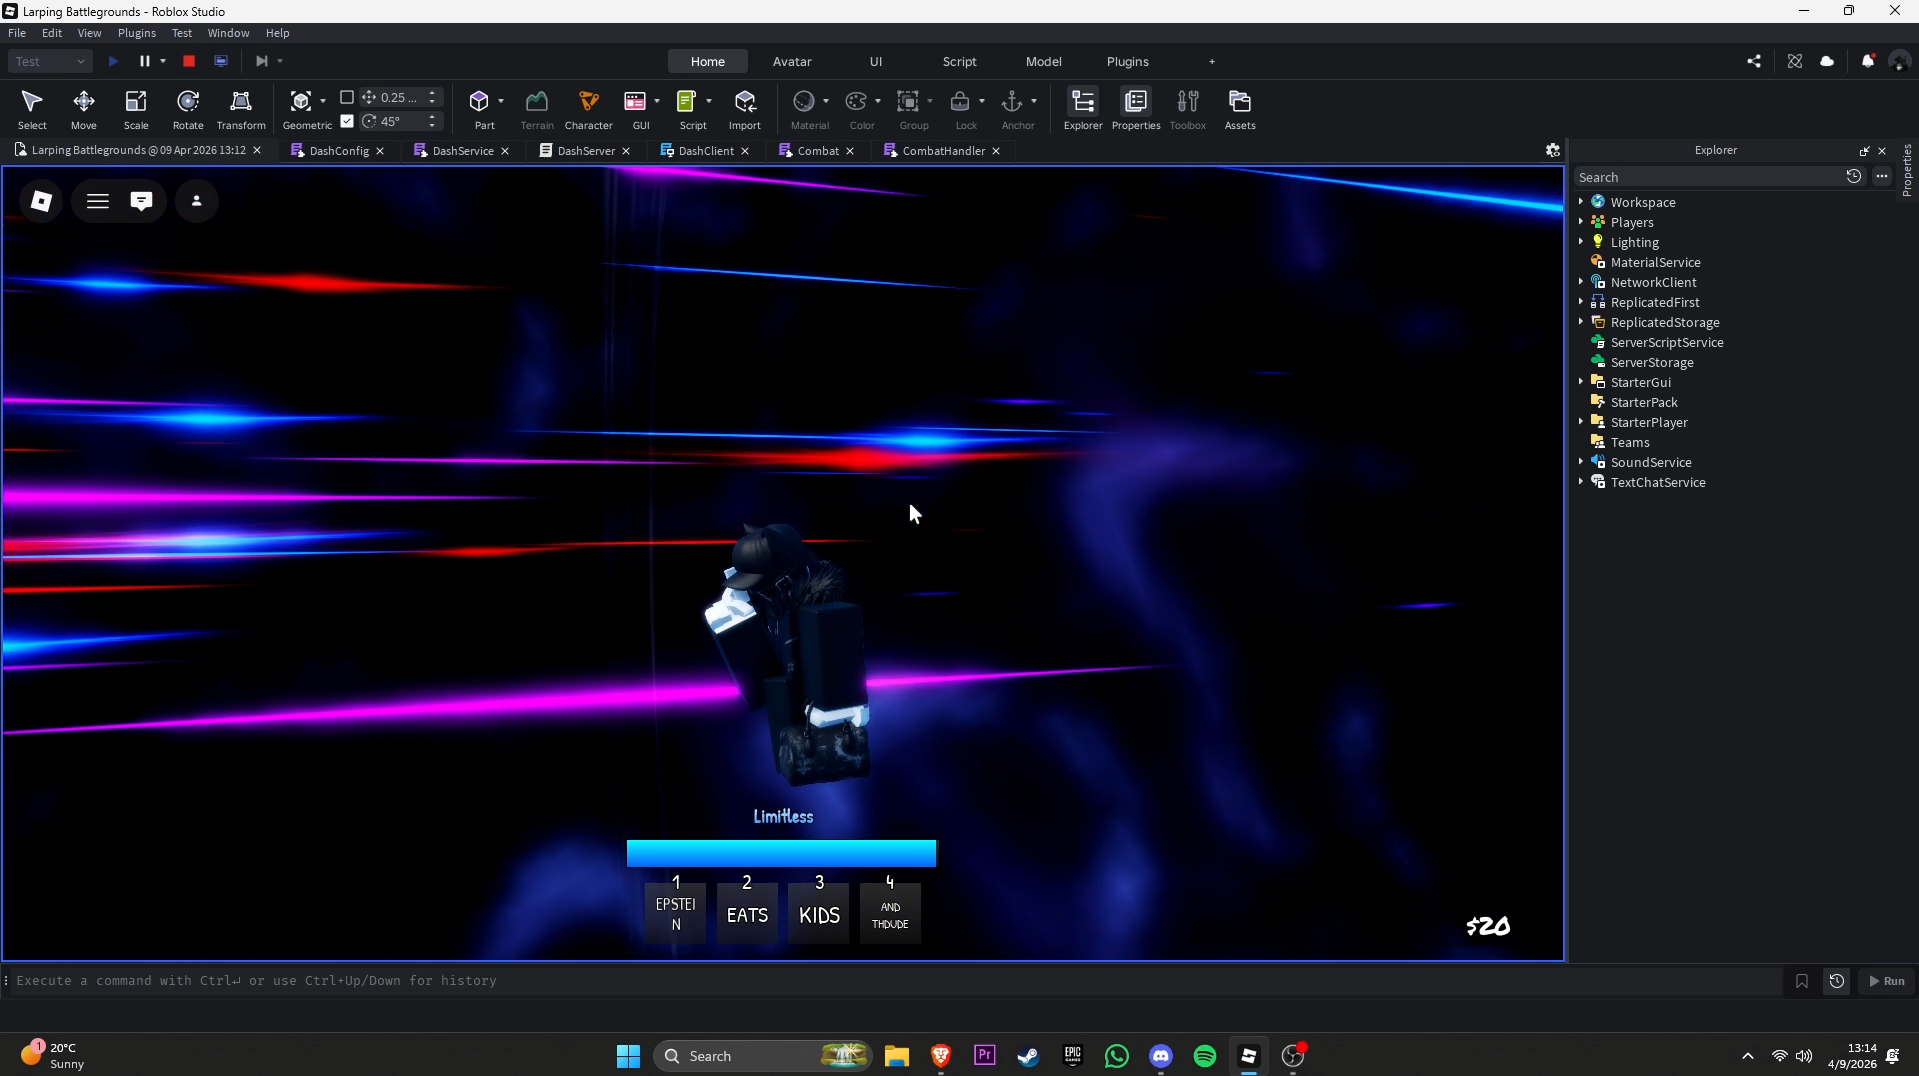1919x1076 pixels.
Task: Open Spotify from the taskbar
Action: [1205, 1056]
